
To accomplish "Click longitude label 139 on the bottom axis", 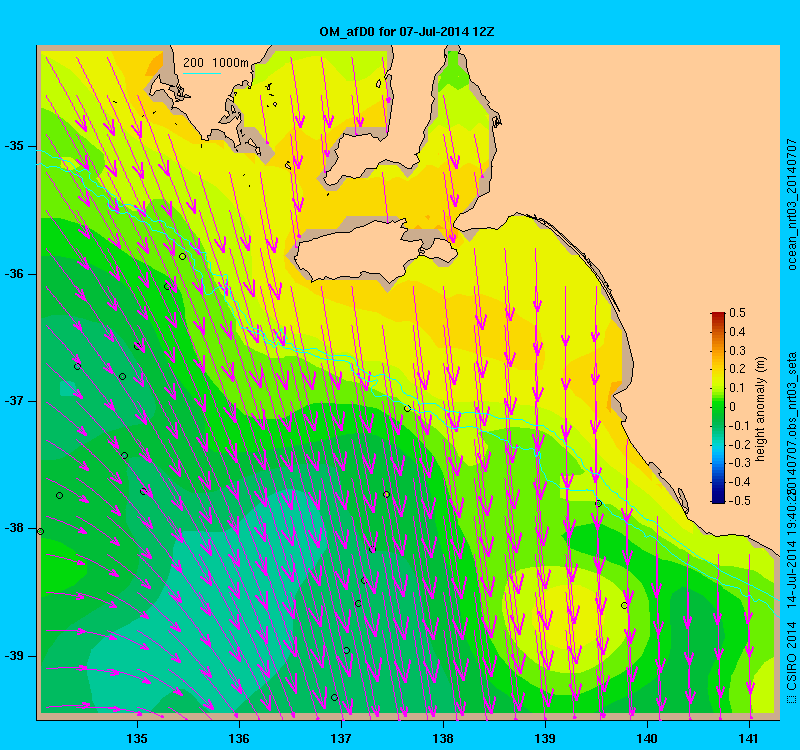I will [x=545, y=738].
